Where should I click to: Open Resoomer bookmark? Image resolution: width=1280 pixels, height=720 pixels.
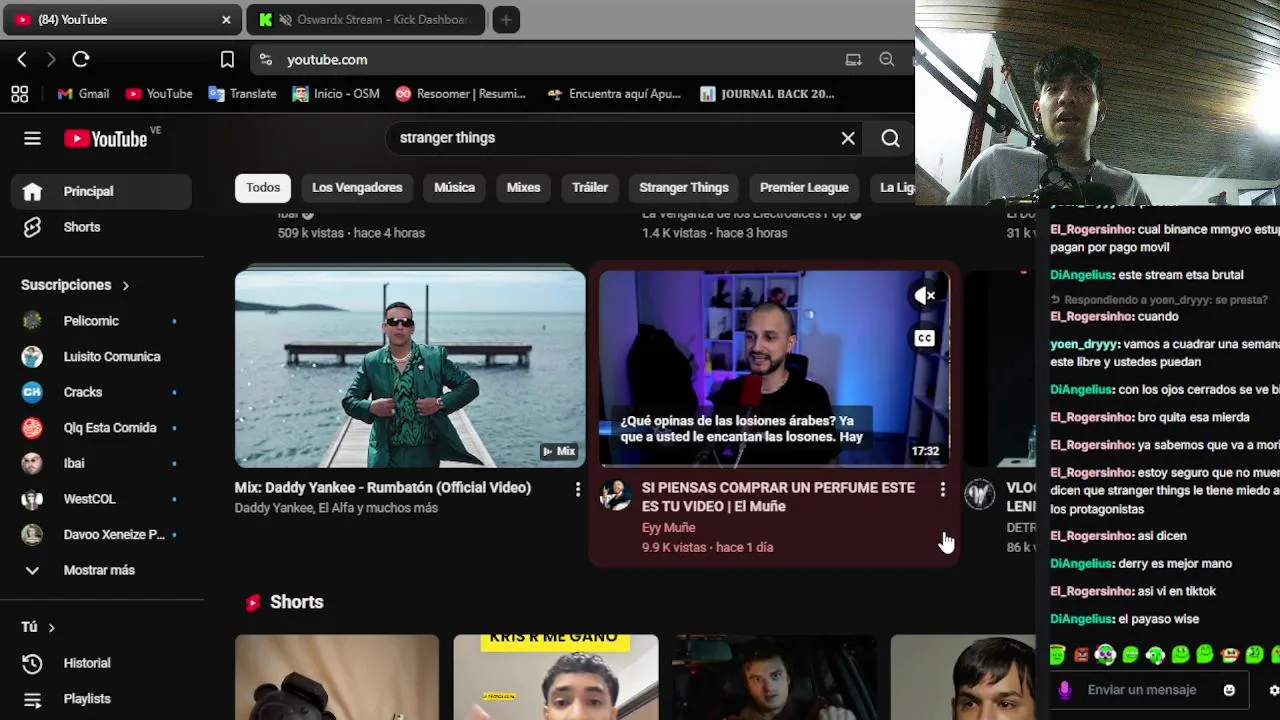point(460,94)
